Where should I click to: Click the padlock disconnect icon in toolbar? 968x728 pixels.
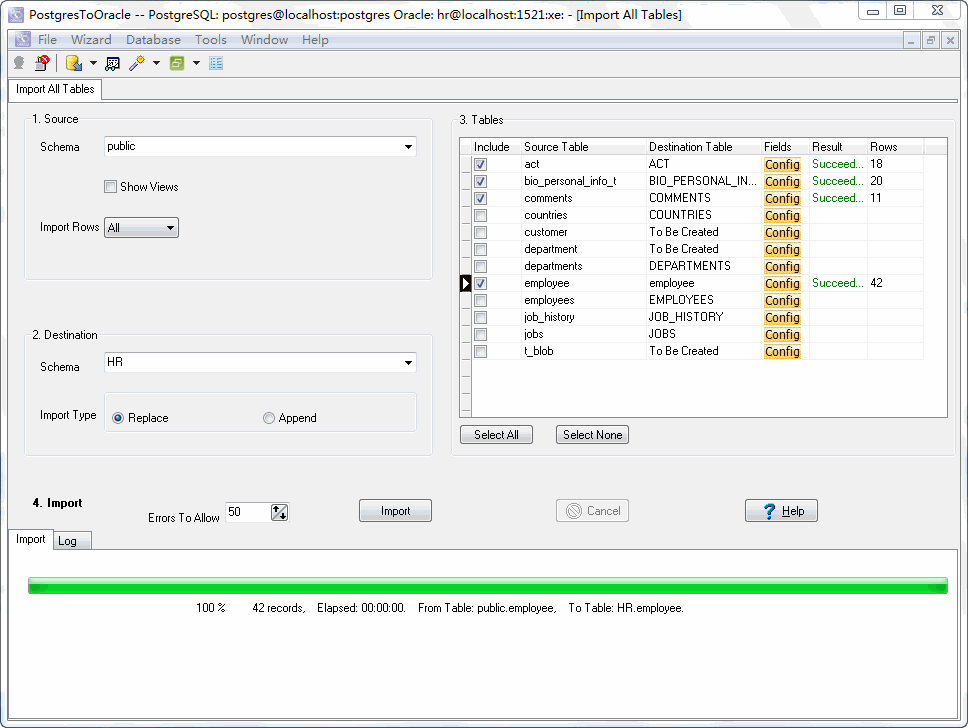click(x=42, y=63)
